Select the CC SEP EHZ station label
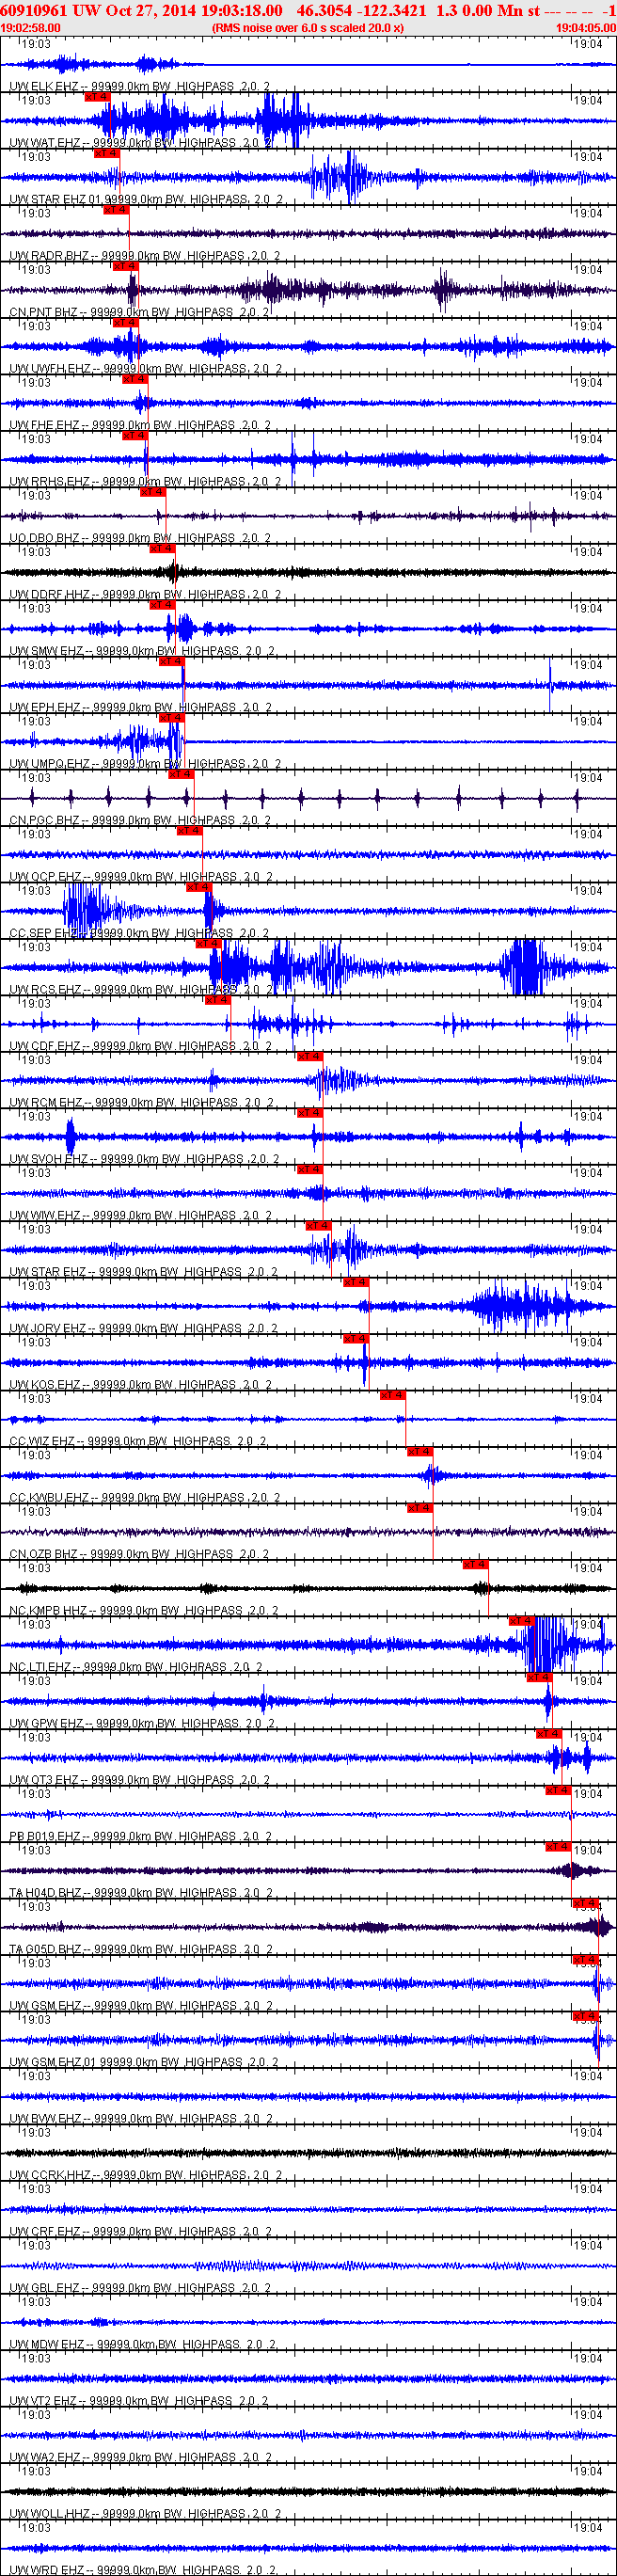Viewport: 617px width, 2576px height. 139,934
